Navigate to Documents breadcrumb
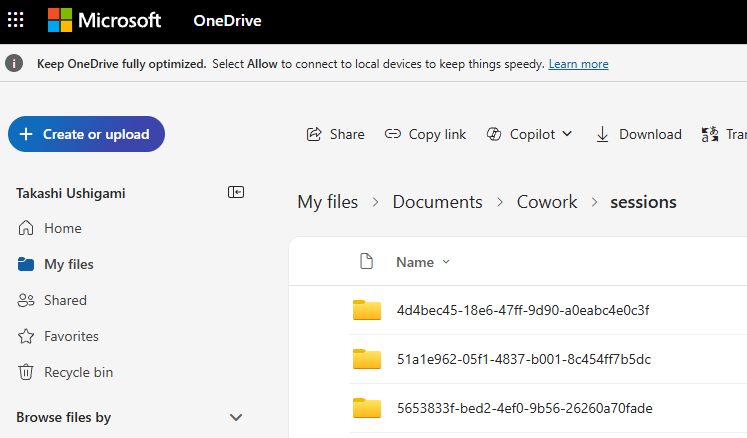Screen dimensions: 747x438 point(437,202)
